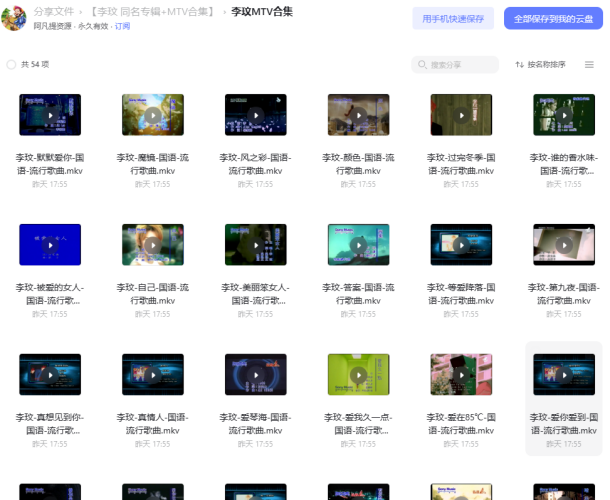The height and width of the screenshot is (500, 610).
Task: Play the 李玟-美丽笨女人 video thumbnail
Action: (x=256, y=245)
